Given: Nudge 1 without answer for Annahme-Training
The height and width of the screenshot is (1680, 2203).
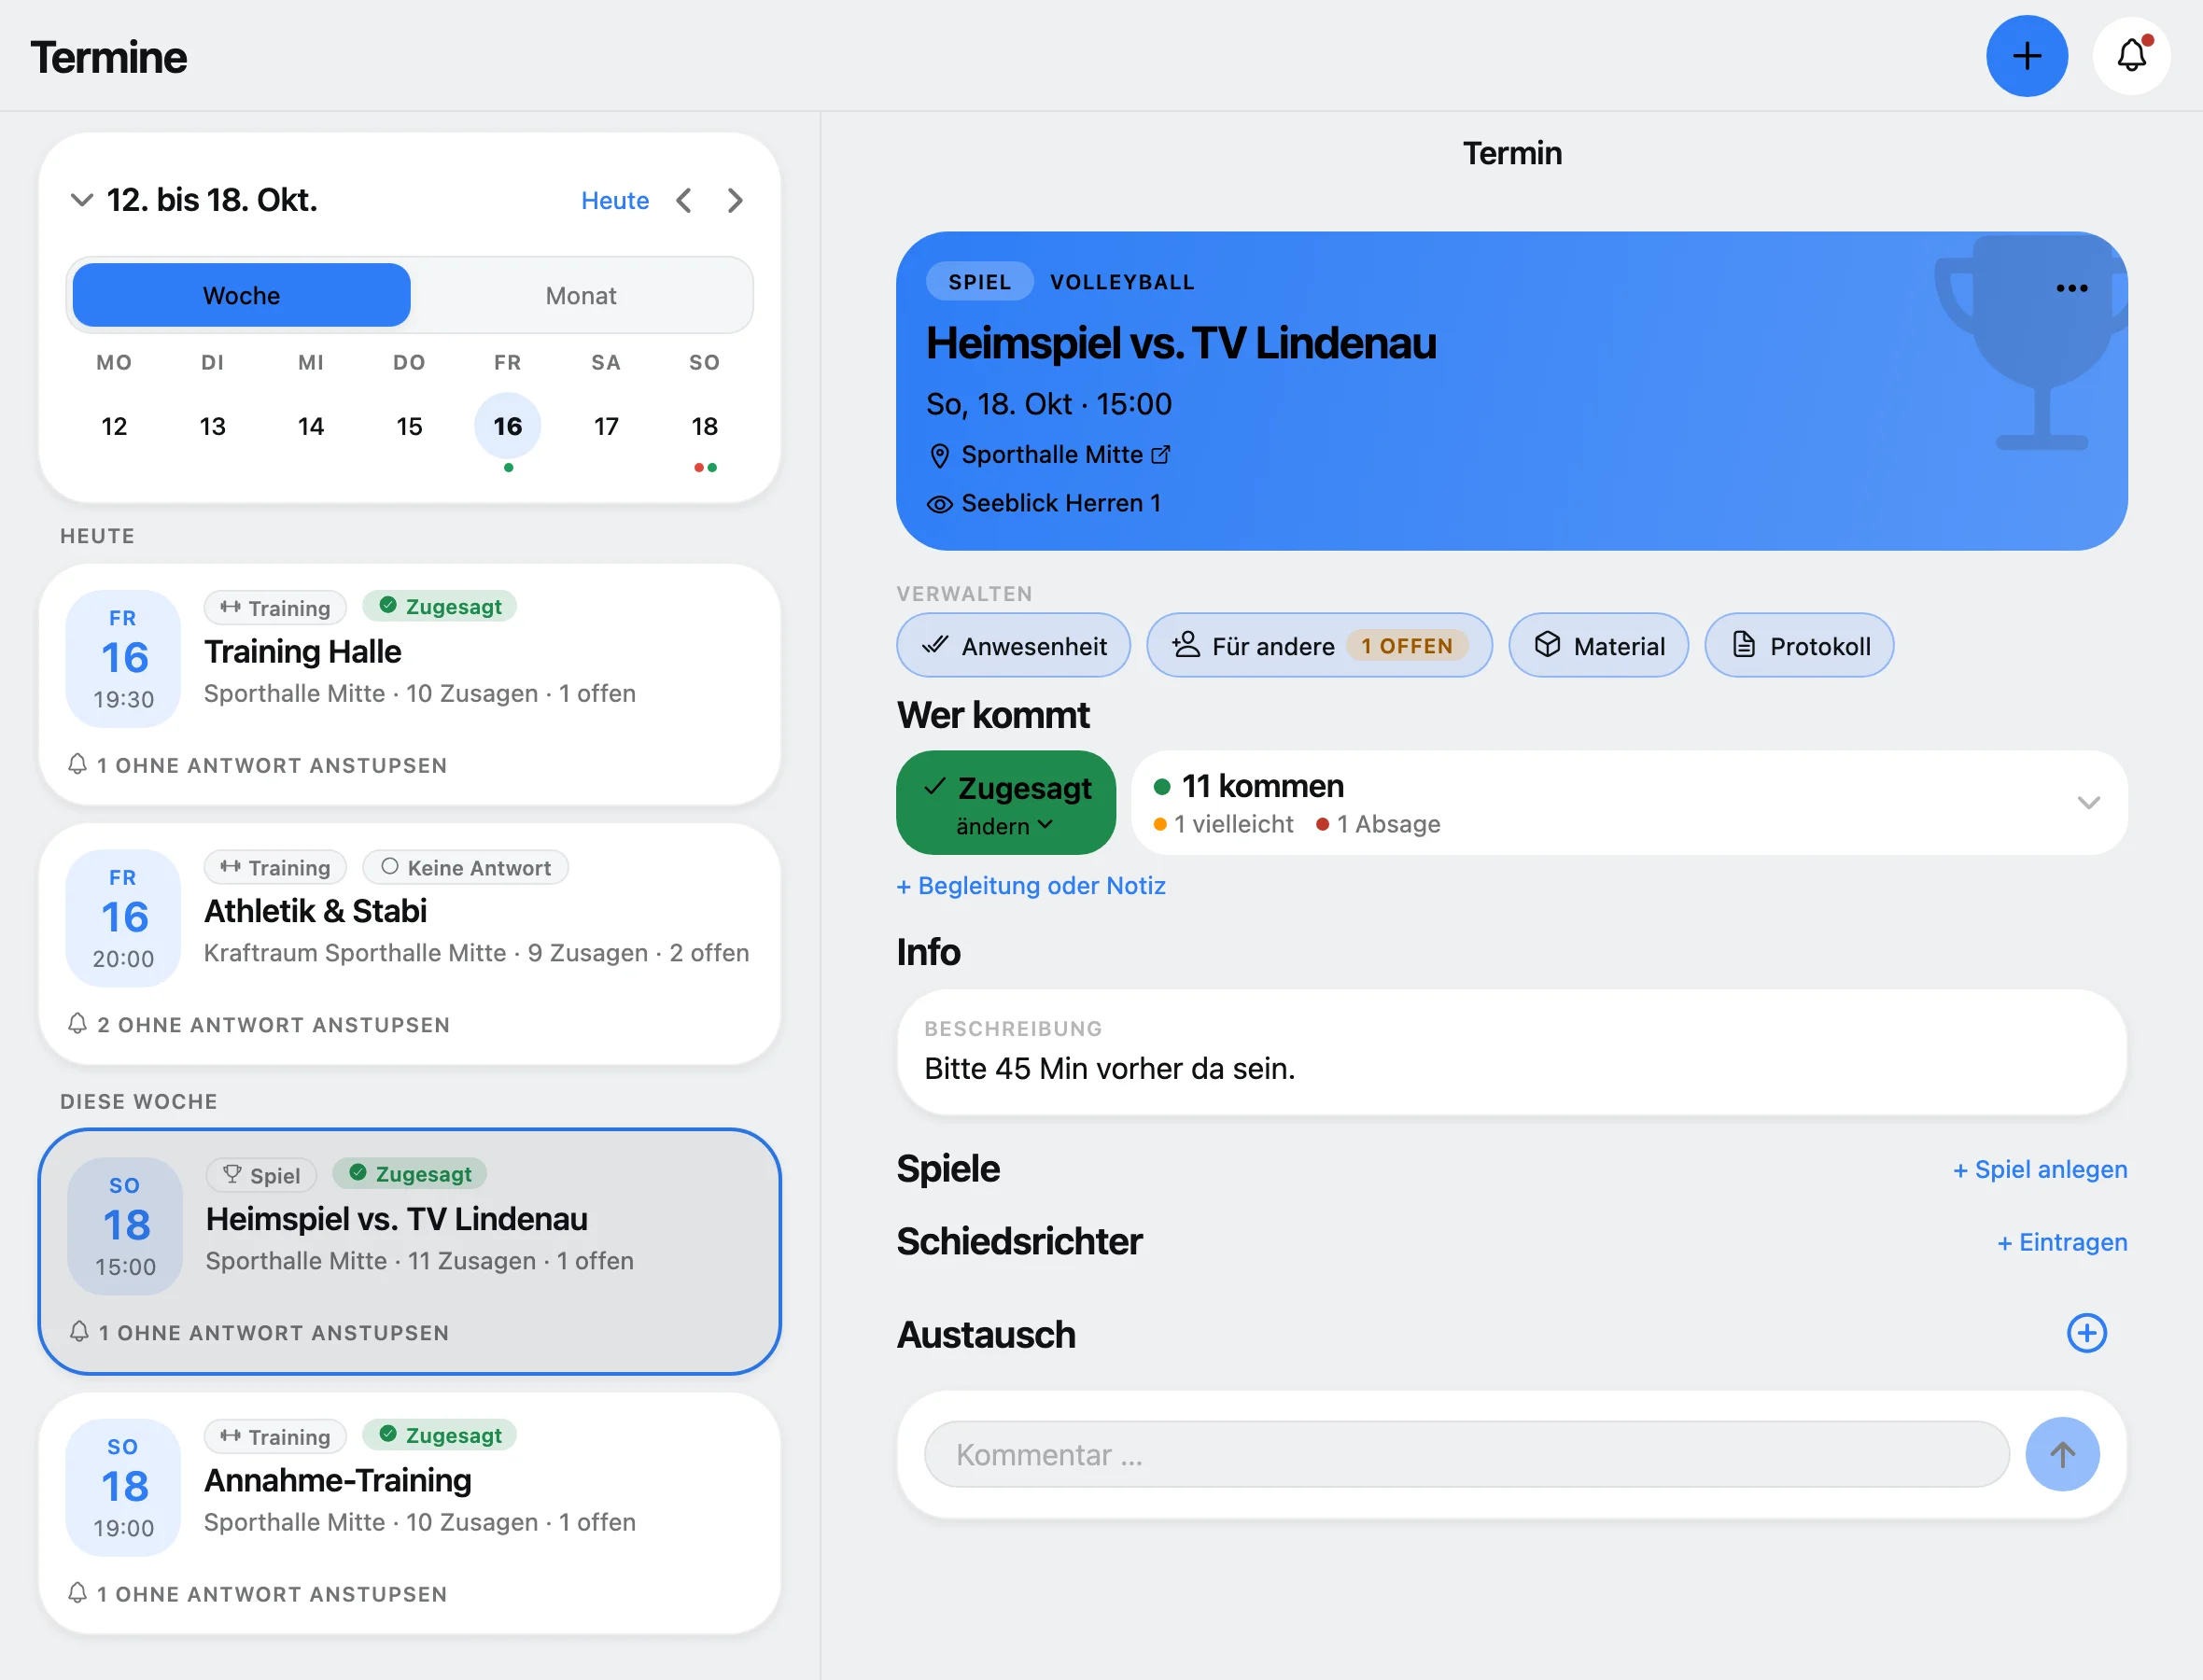Looking at the screenshot, I should tap(257, 1593).
